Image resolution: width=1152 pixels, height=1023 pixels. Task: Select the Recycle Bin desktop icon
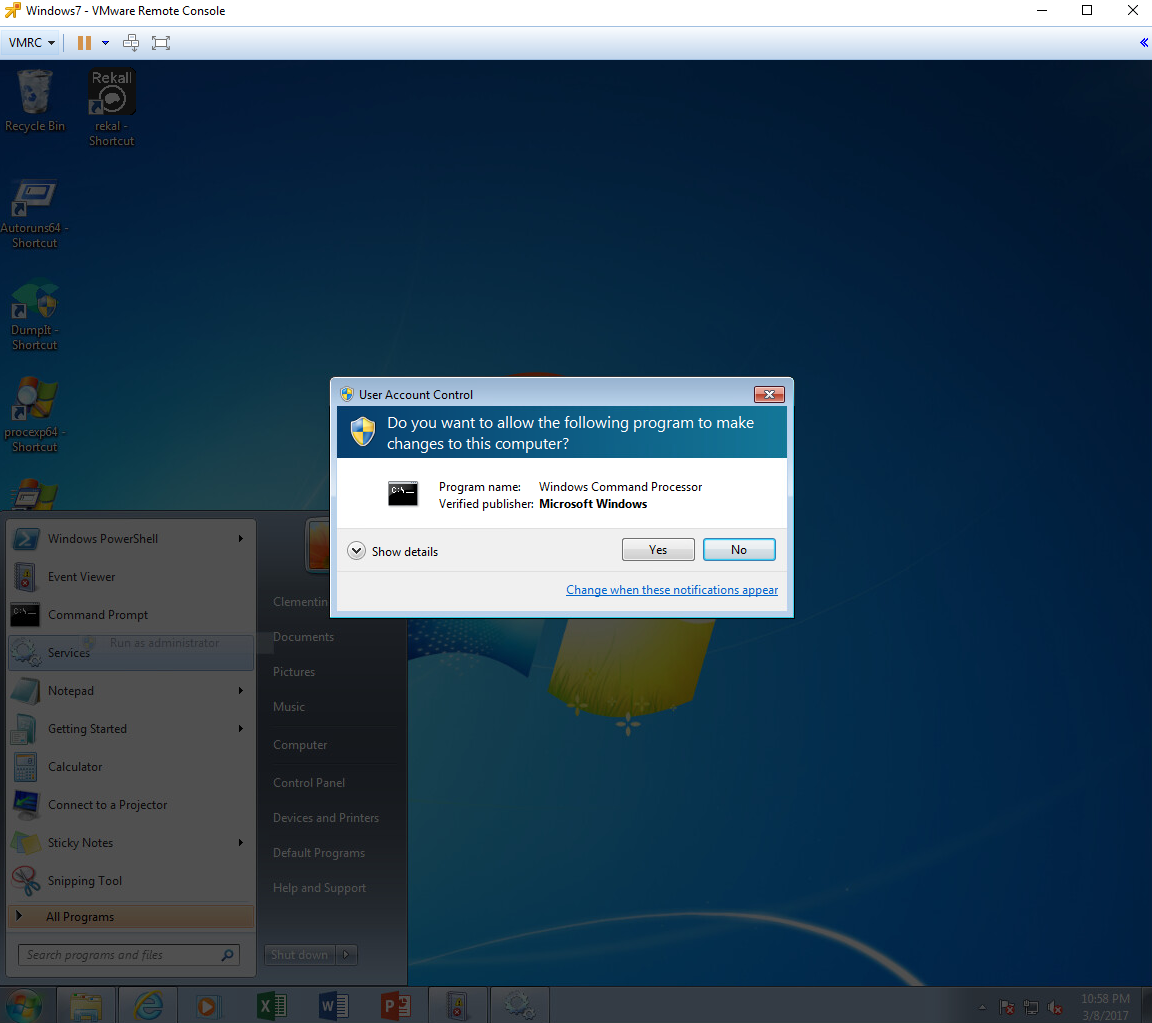click(x=35, y=101)
